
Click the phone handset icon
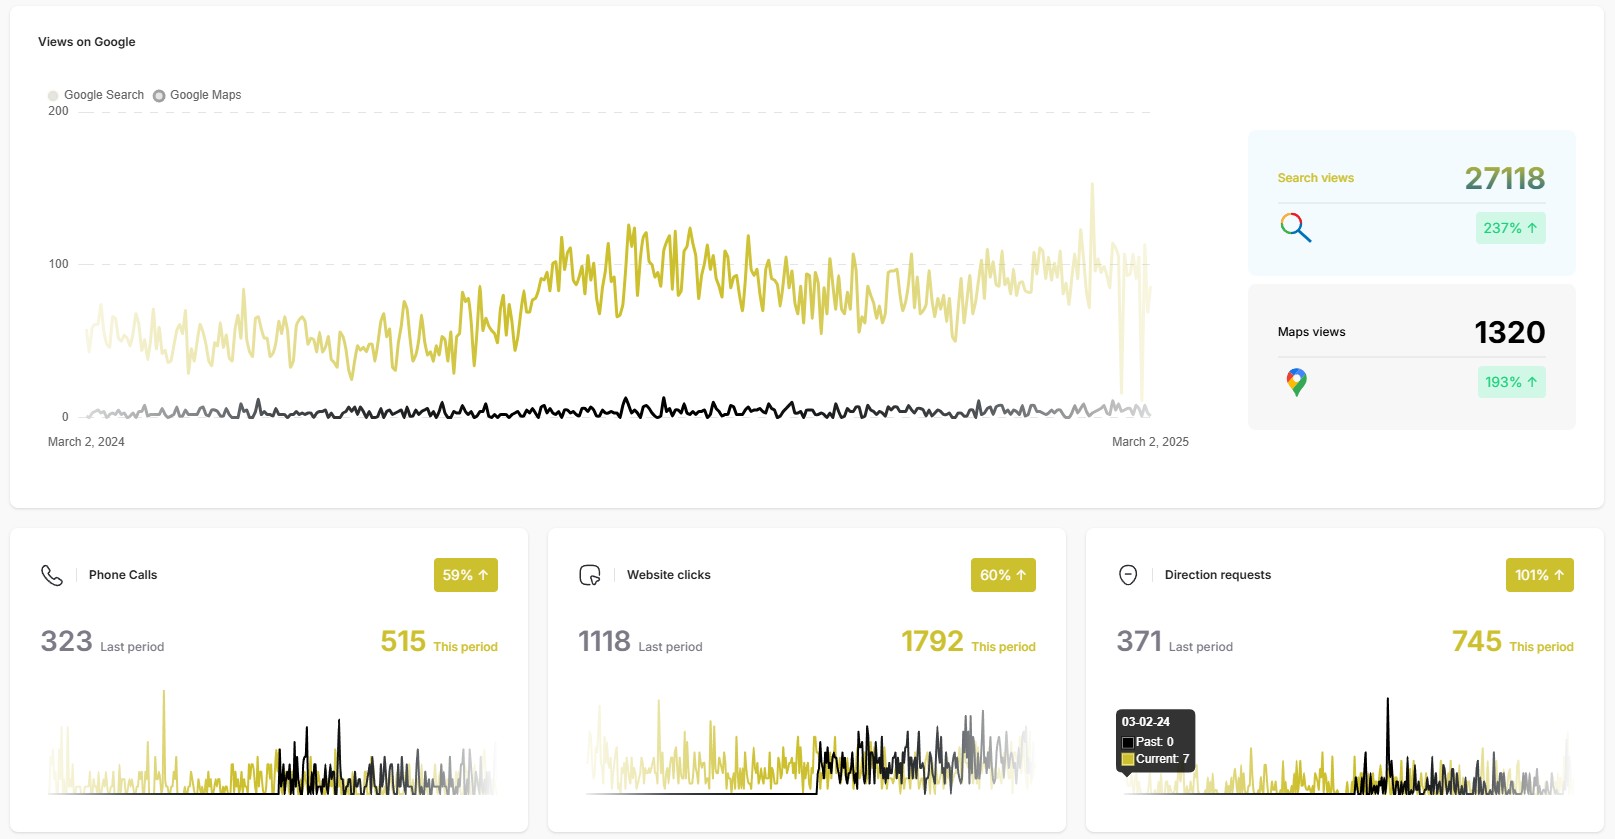point(52,575)
